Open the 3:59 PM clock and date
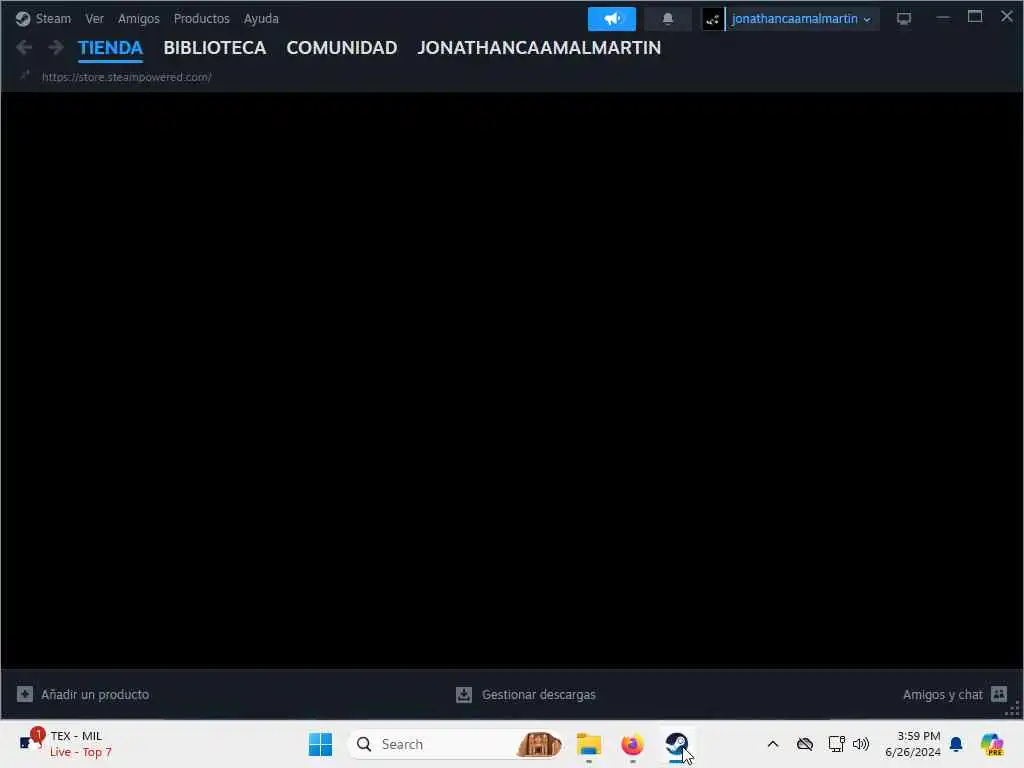Viewport: 1024px width, 768px height. pyautogui.click(x=912, y=744)
